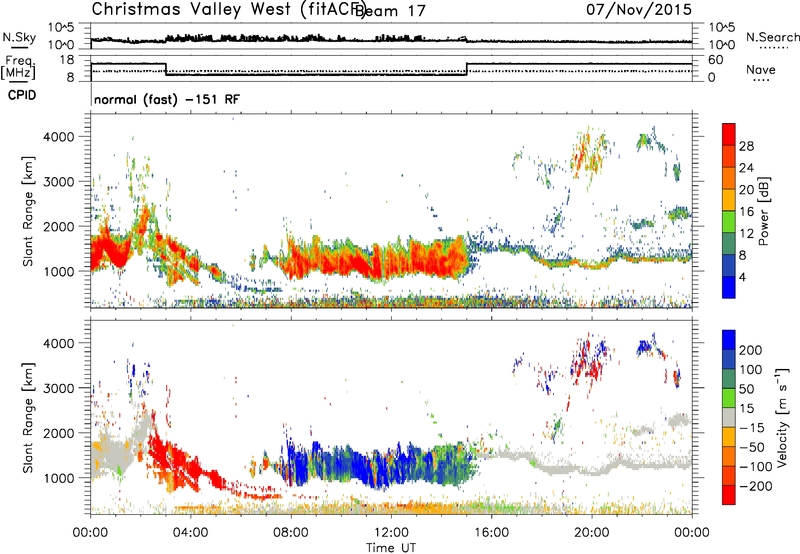Click the 'Velocity [m s-1]' colorbar label
800x554 pixels.
(x=782, y=417)
